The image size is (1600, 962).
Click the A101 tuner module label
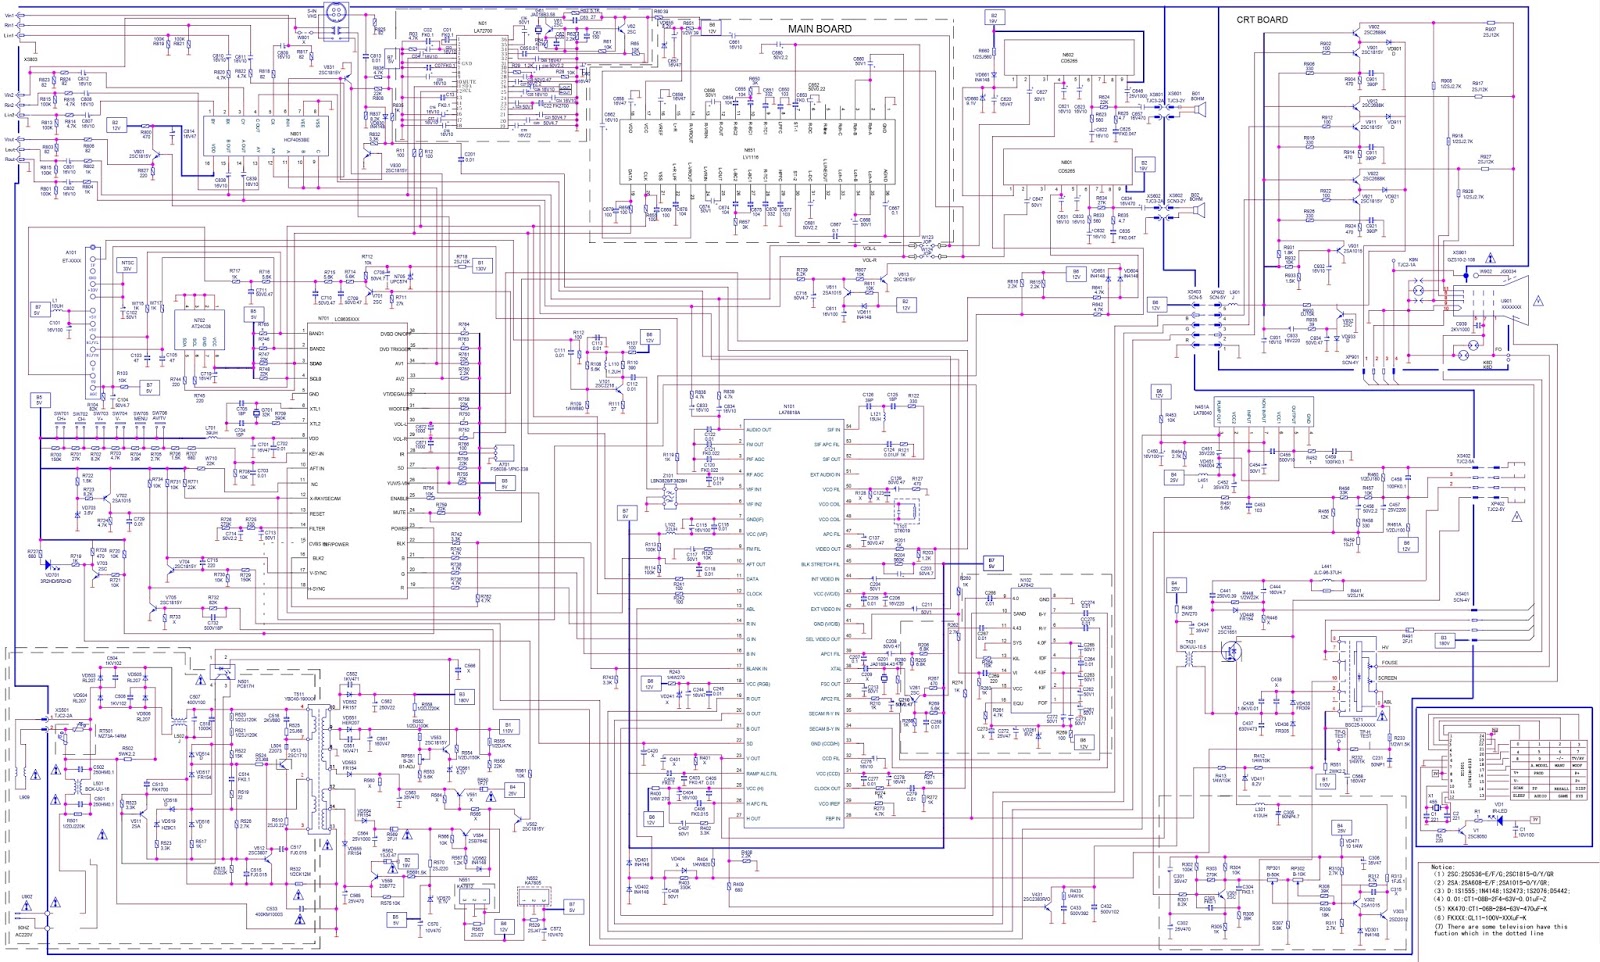71,256
